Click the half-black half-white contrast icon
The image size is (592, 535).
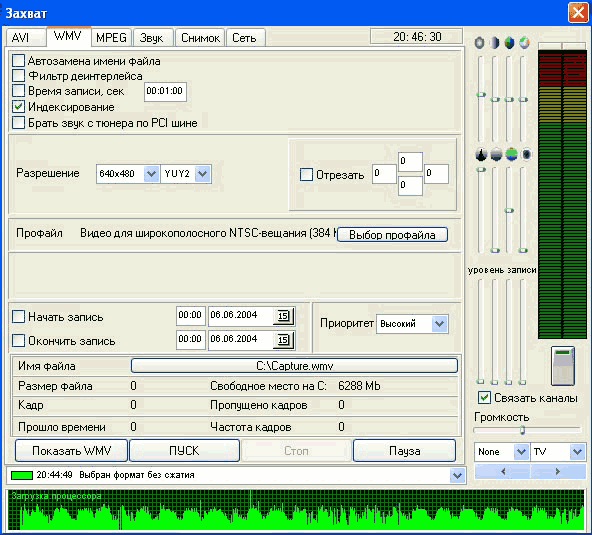(494, 43)
